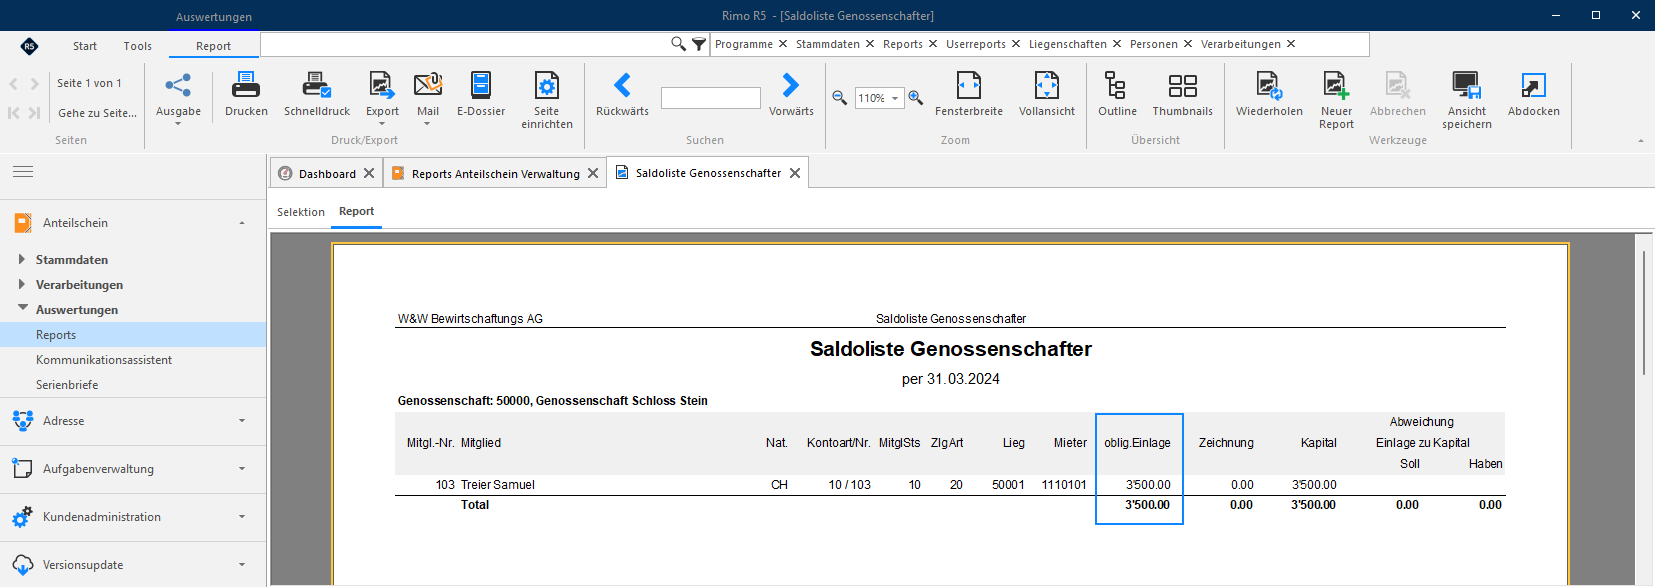Expand the Stammdaten tree node

(21, 259)
